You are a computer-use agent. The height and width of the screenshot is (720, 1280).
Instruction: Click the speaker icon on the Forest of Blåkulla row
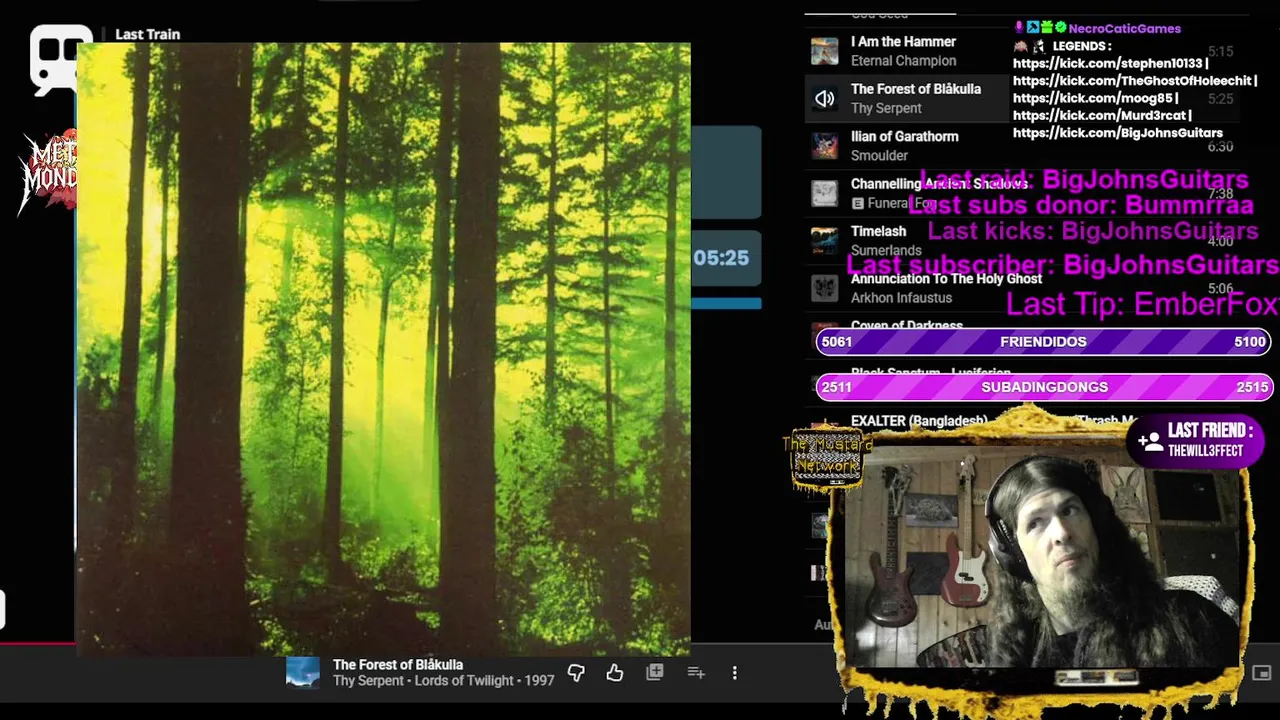point(824,98)
